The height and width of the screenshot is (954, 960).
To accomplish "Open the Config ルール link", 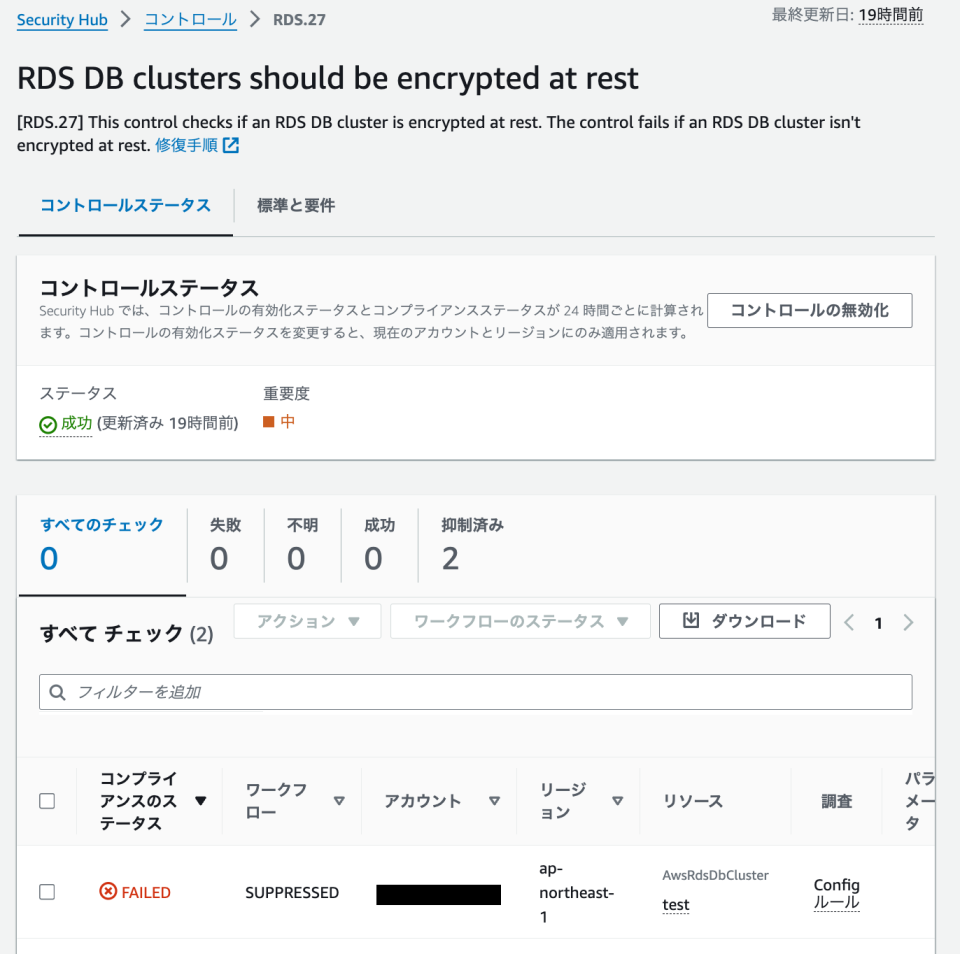I will coord(836,893).
